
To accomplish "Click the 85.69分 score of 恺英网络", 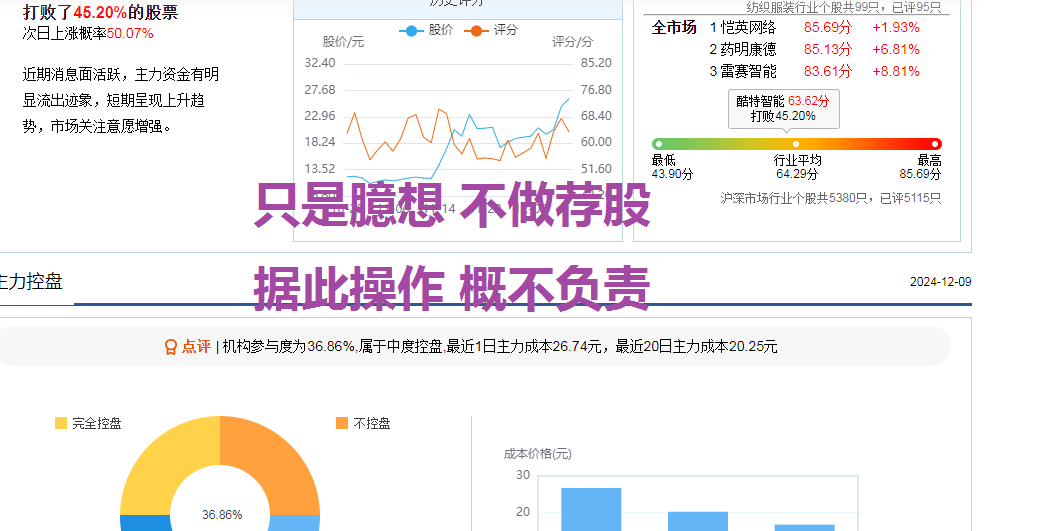I will (828, 28).
